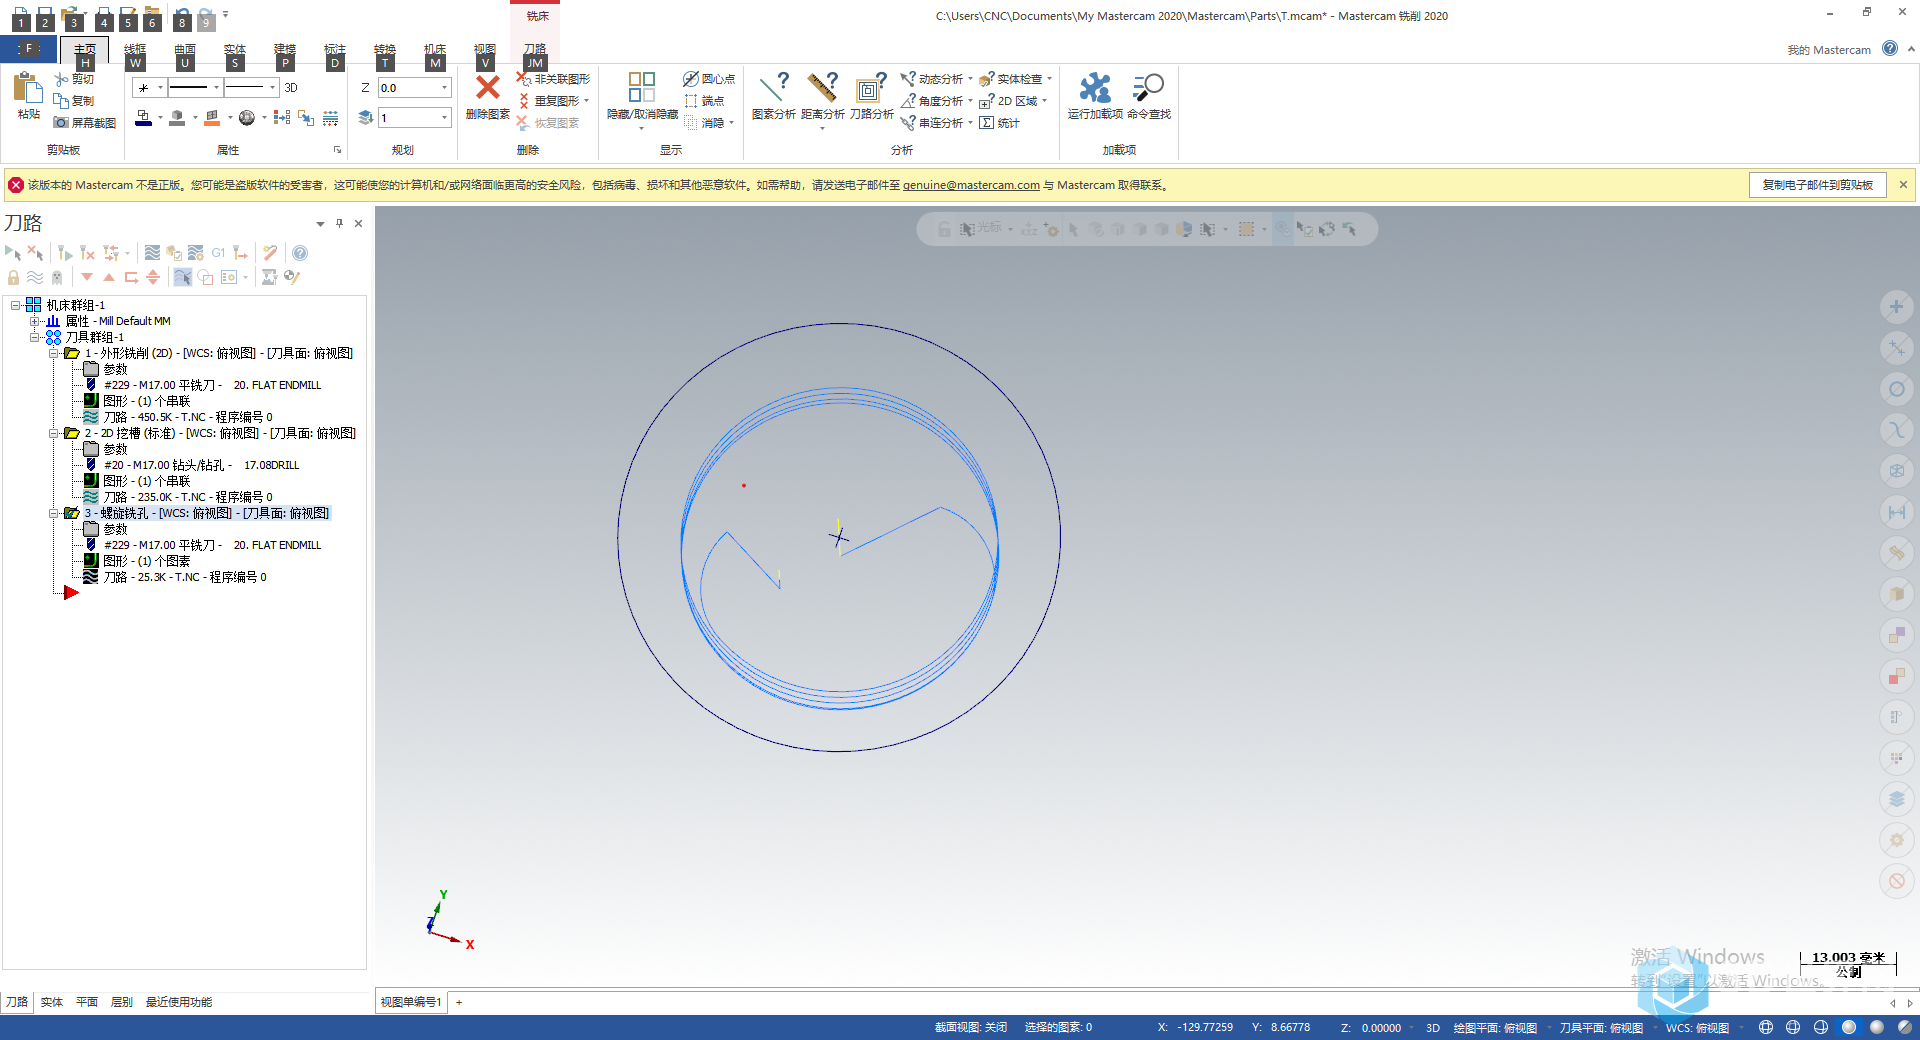
Task: Collapse the 机床群组-1 tree node
Action: pos(15,305)
